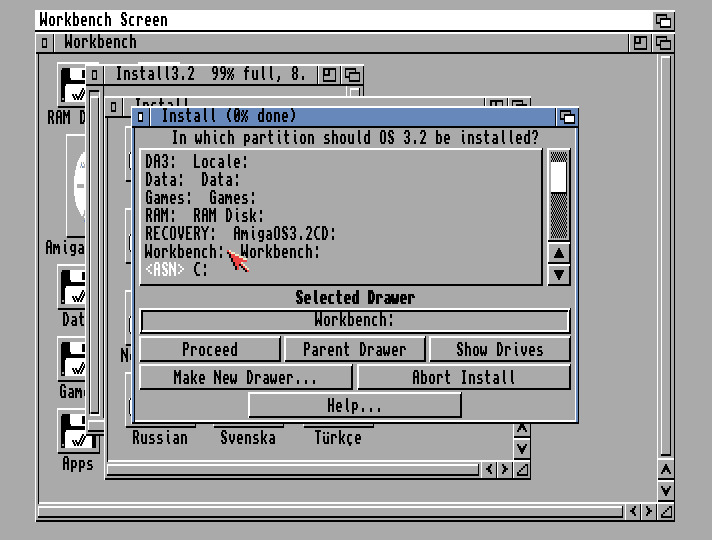The width and height of the screenshot is (712, 540).
Task: Click partition list scroll down arrow
Action: [x=559, y=275]
